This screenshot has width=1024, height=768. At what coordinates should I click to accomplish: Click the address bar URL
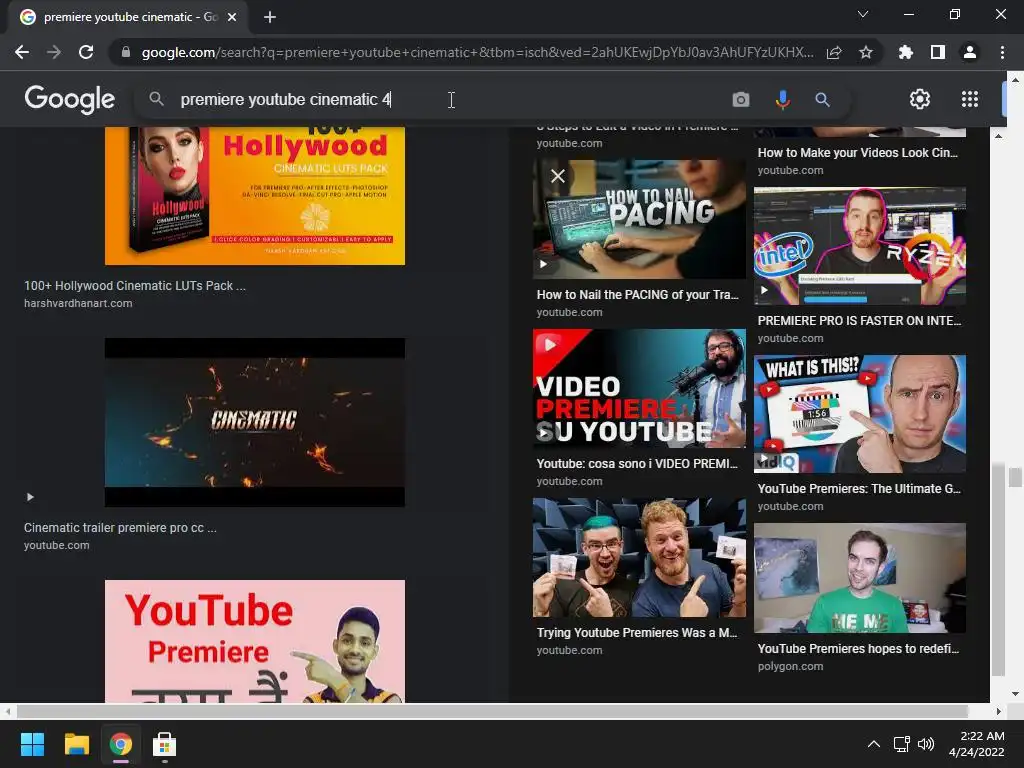tap(477, 52)
